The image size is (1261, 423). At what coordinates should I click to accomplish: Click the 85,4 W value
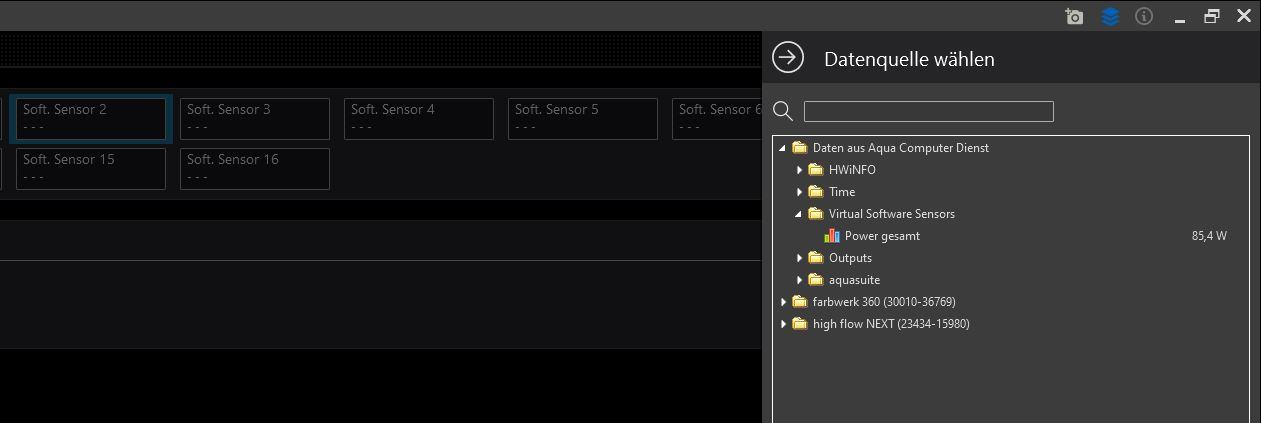(1209, 237)
